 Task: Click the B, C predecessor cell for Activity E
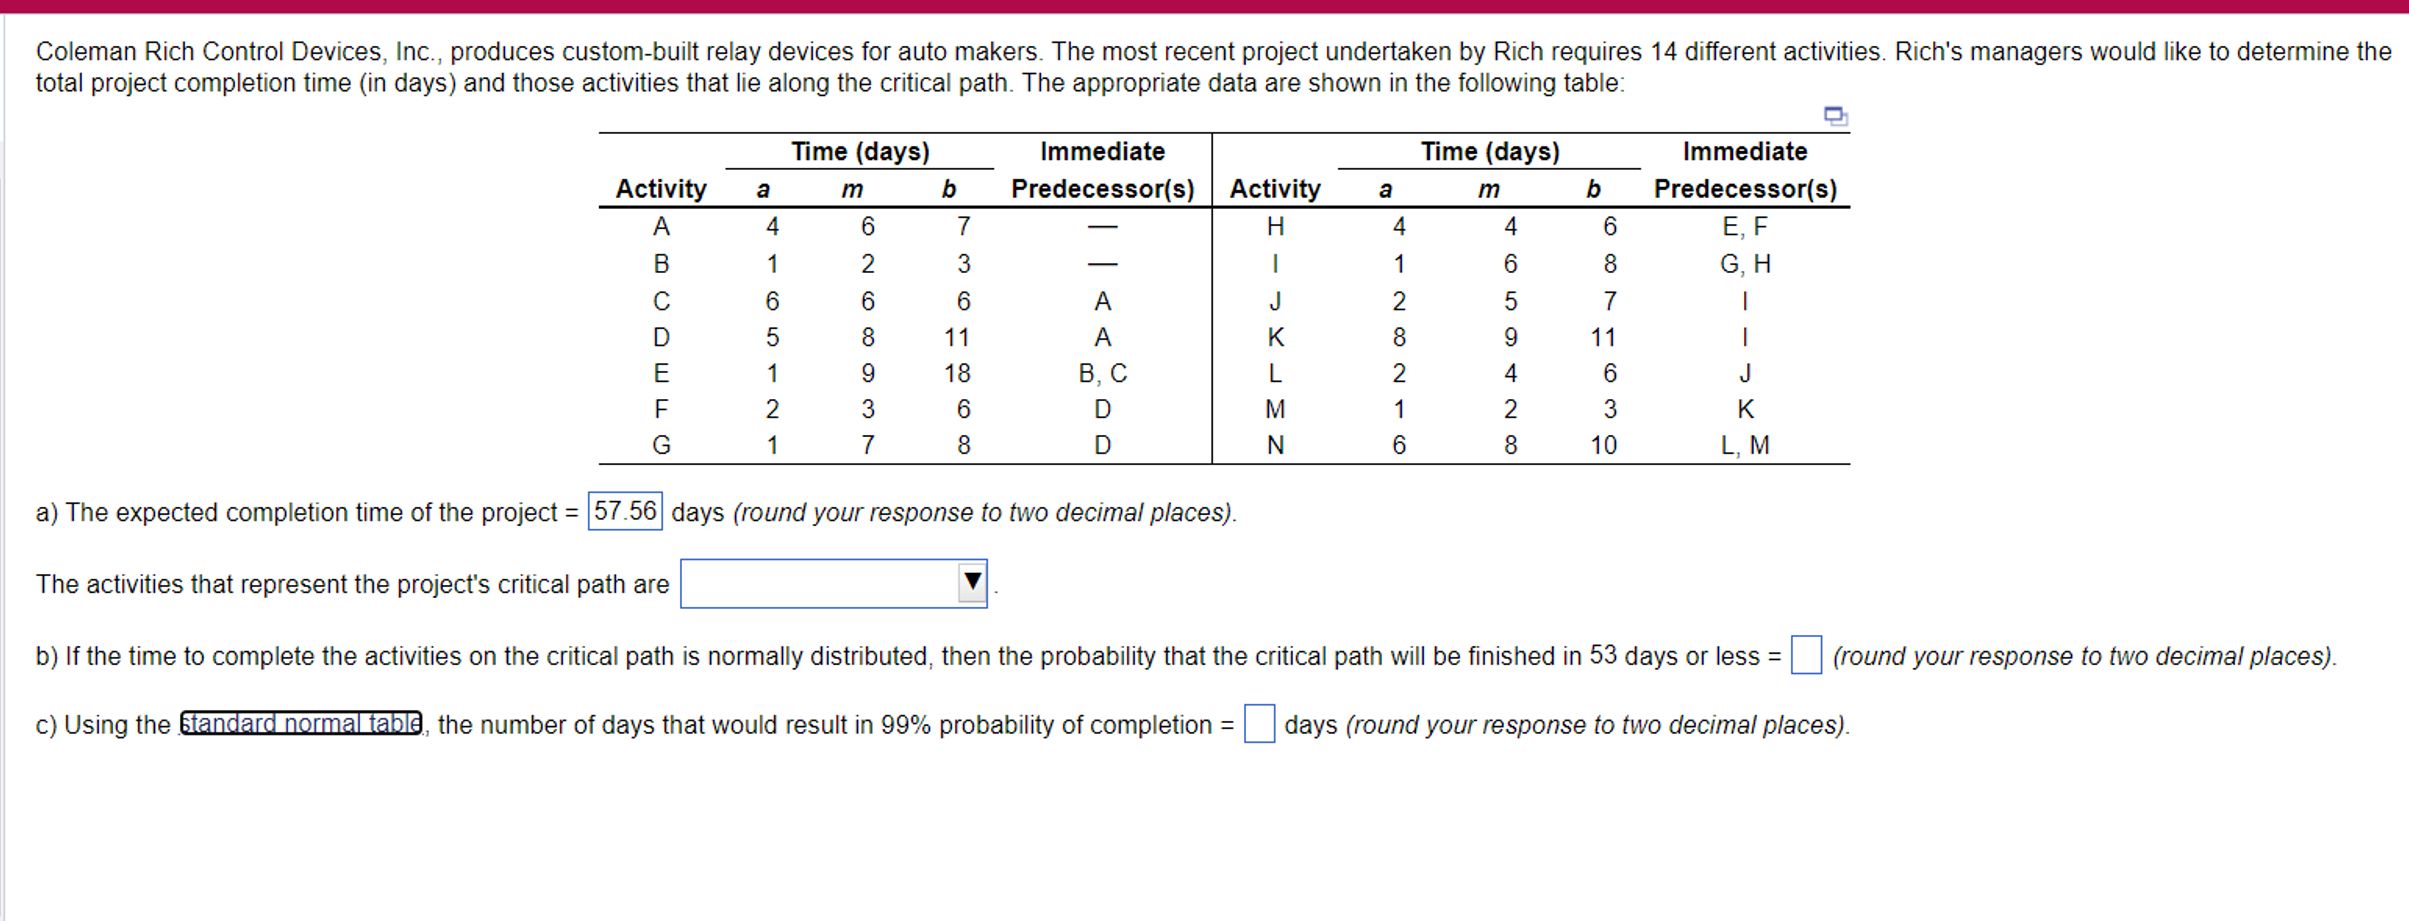pos(1103,372)
